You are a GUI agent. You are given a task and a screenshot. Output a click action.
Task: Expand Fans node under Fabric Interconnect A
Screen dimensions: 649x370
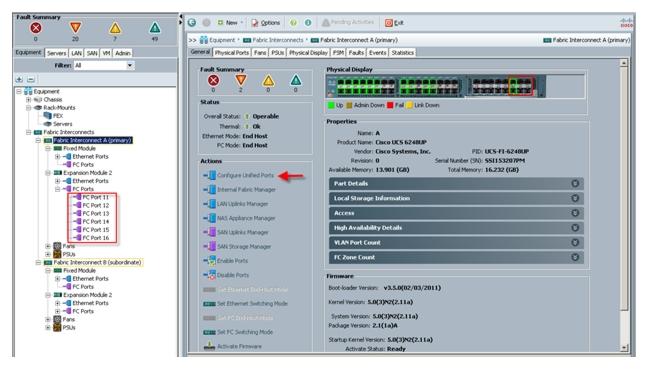[x=48, y=246]
